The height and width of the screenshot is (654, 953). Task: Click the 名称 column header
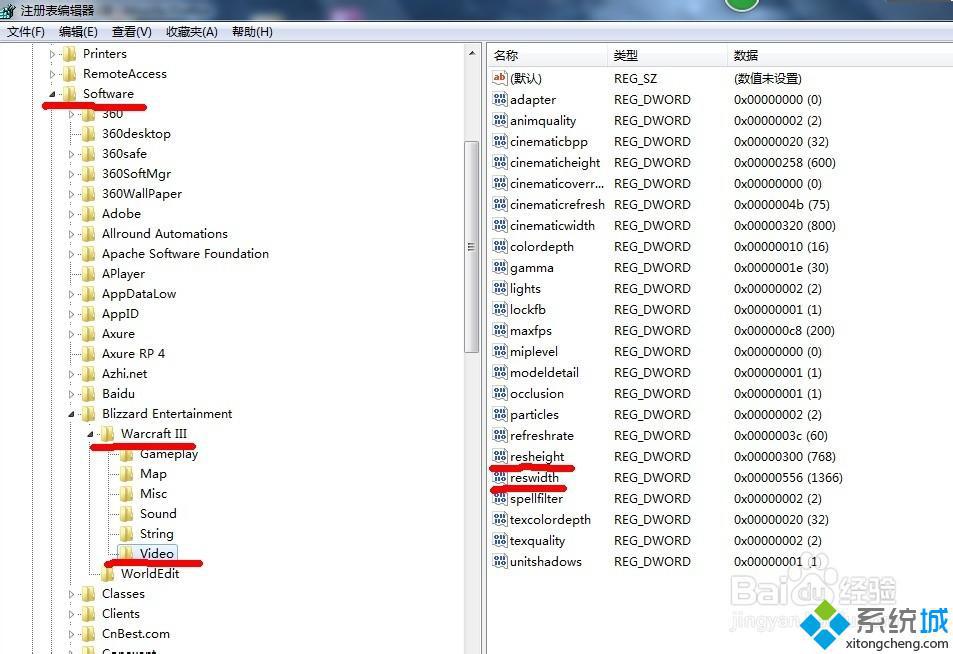[x=507, y=56]
